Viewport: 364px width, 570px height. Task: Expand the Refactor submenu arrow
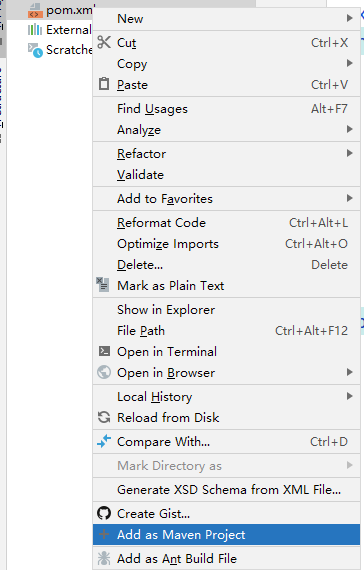pyautogui.click(x=349, y=153)
